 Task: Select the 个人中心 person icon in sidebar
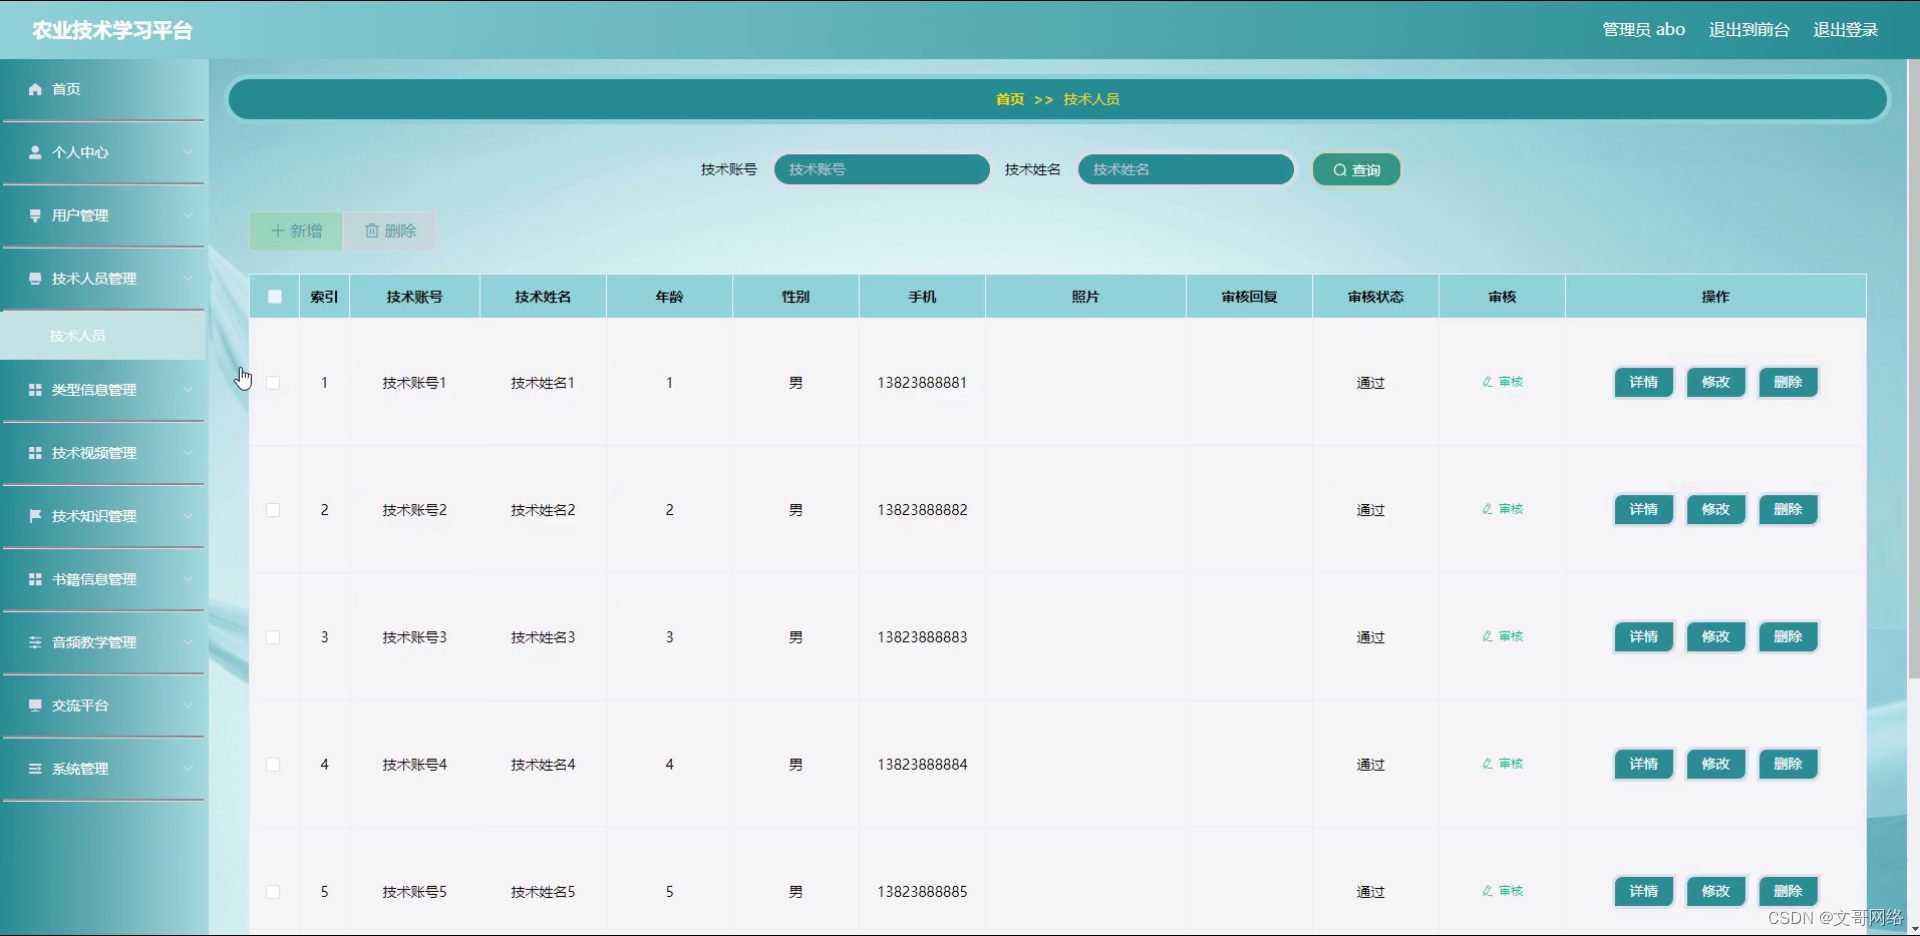34,152
